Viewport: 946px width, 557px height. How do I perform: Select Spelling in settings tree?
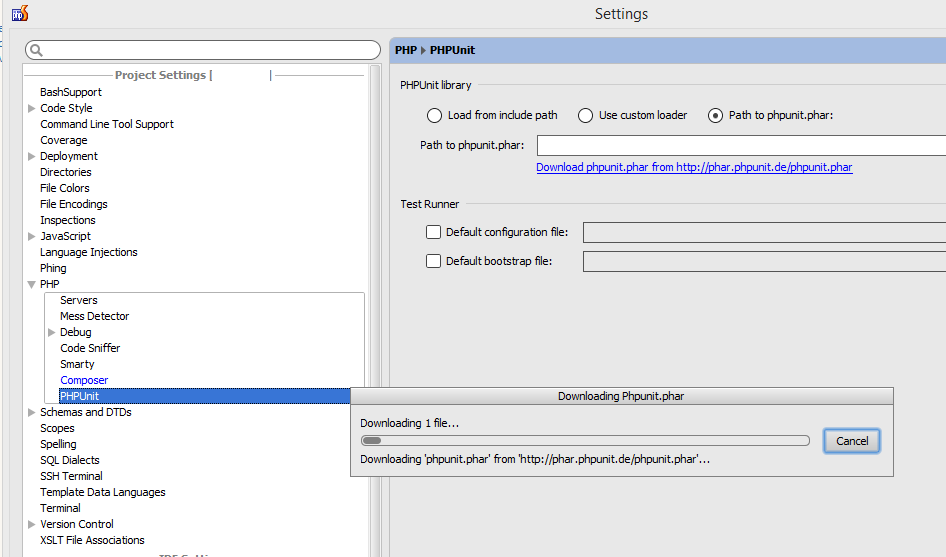[58, 444]
